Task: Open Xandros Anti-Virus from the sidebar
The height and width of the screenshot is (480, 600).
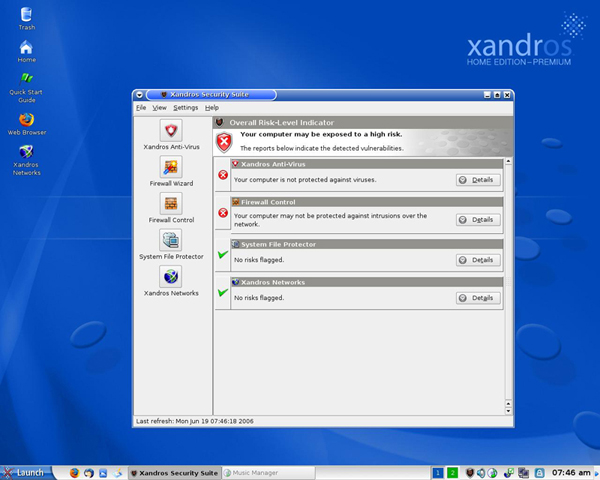Action: [x=171, y=130]
